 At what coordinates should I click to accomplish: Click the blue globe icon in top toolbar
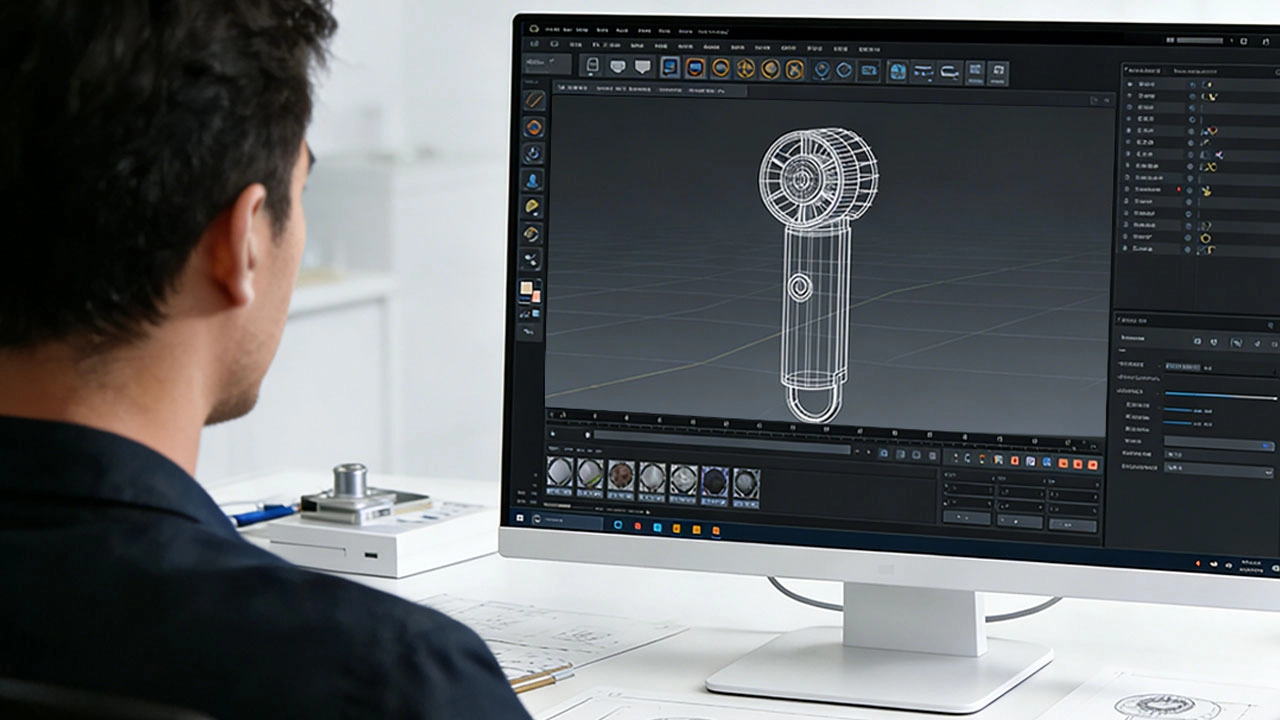897,71
